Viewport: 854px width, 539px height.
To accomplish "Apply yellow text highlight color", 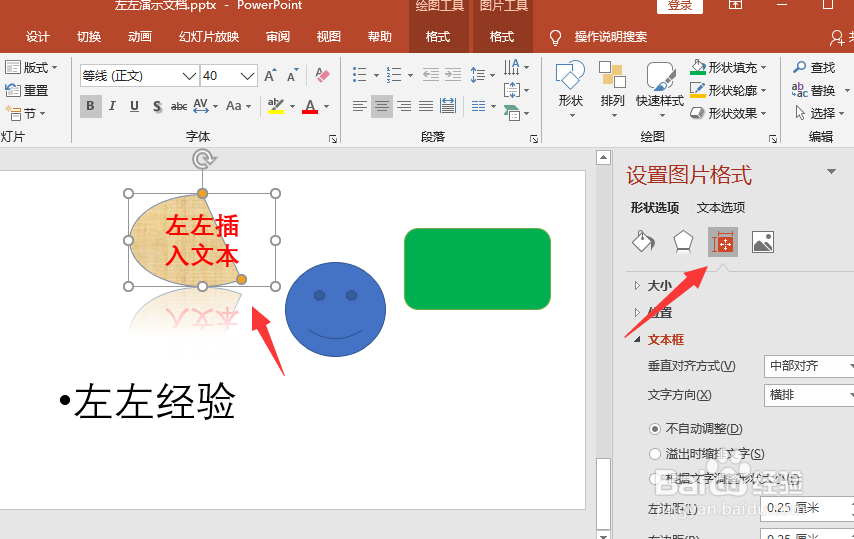I will (276, 106).
